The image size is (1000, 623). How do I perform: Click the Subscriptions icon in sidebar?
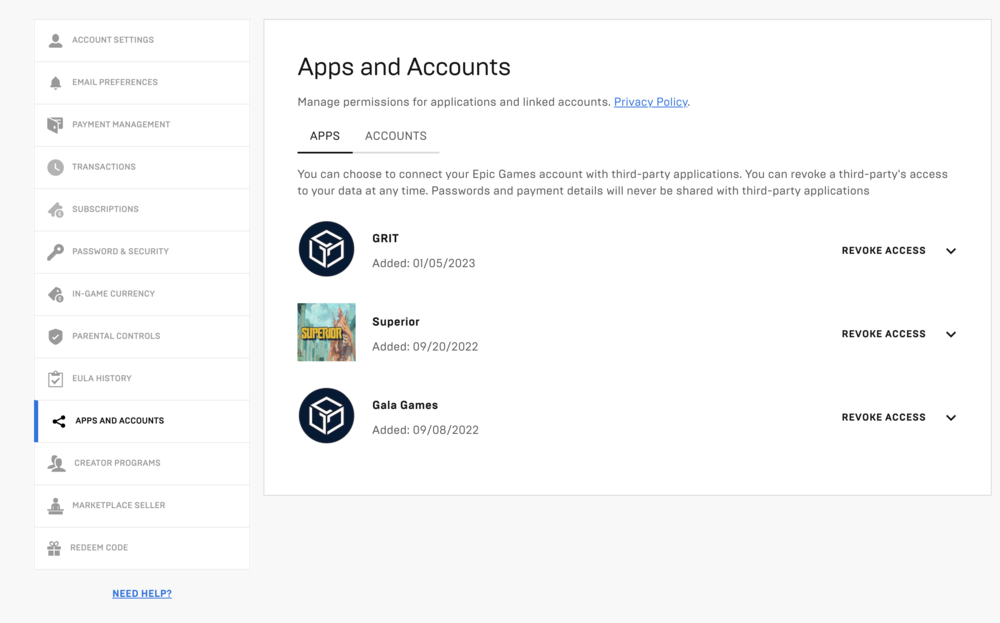pos(55,210)
